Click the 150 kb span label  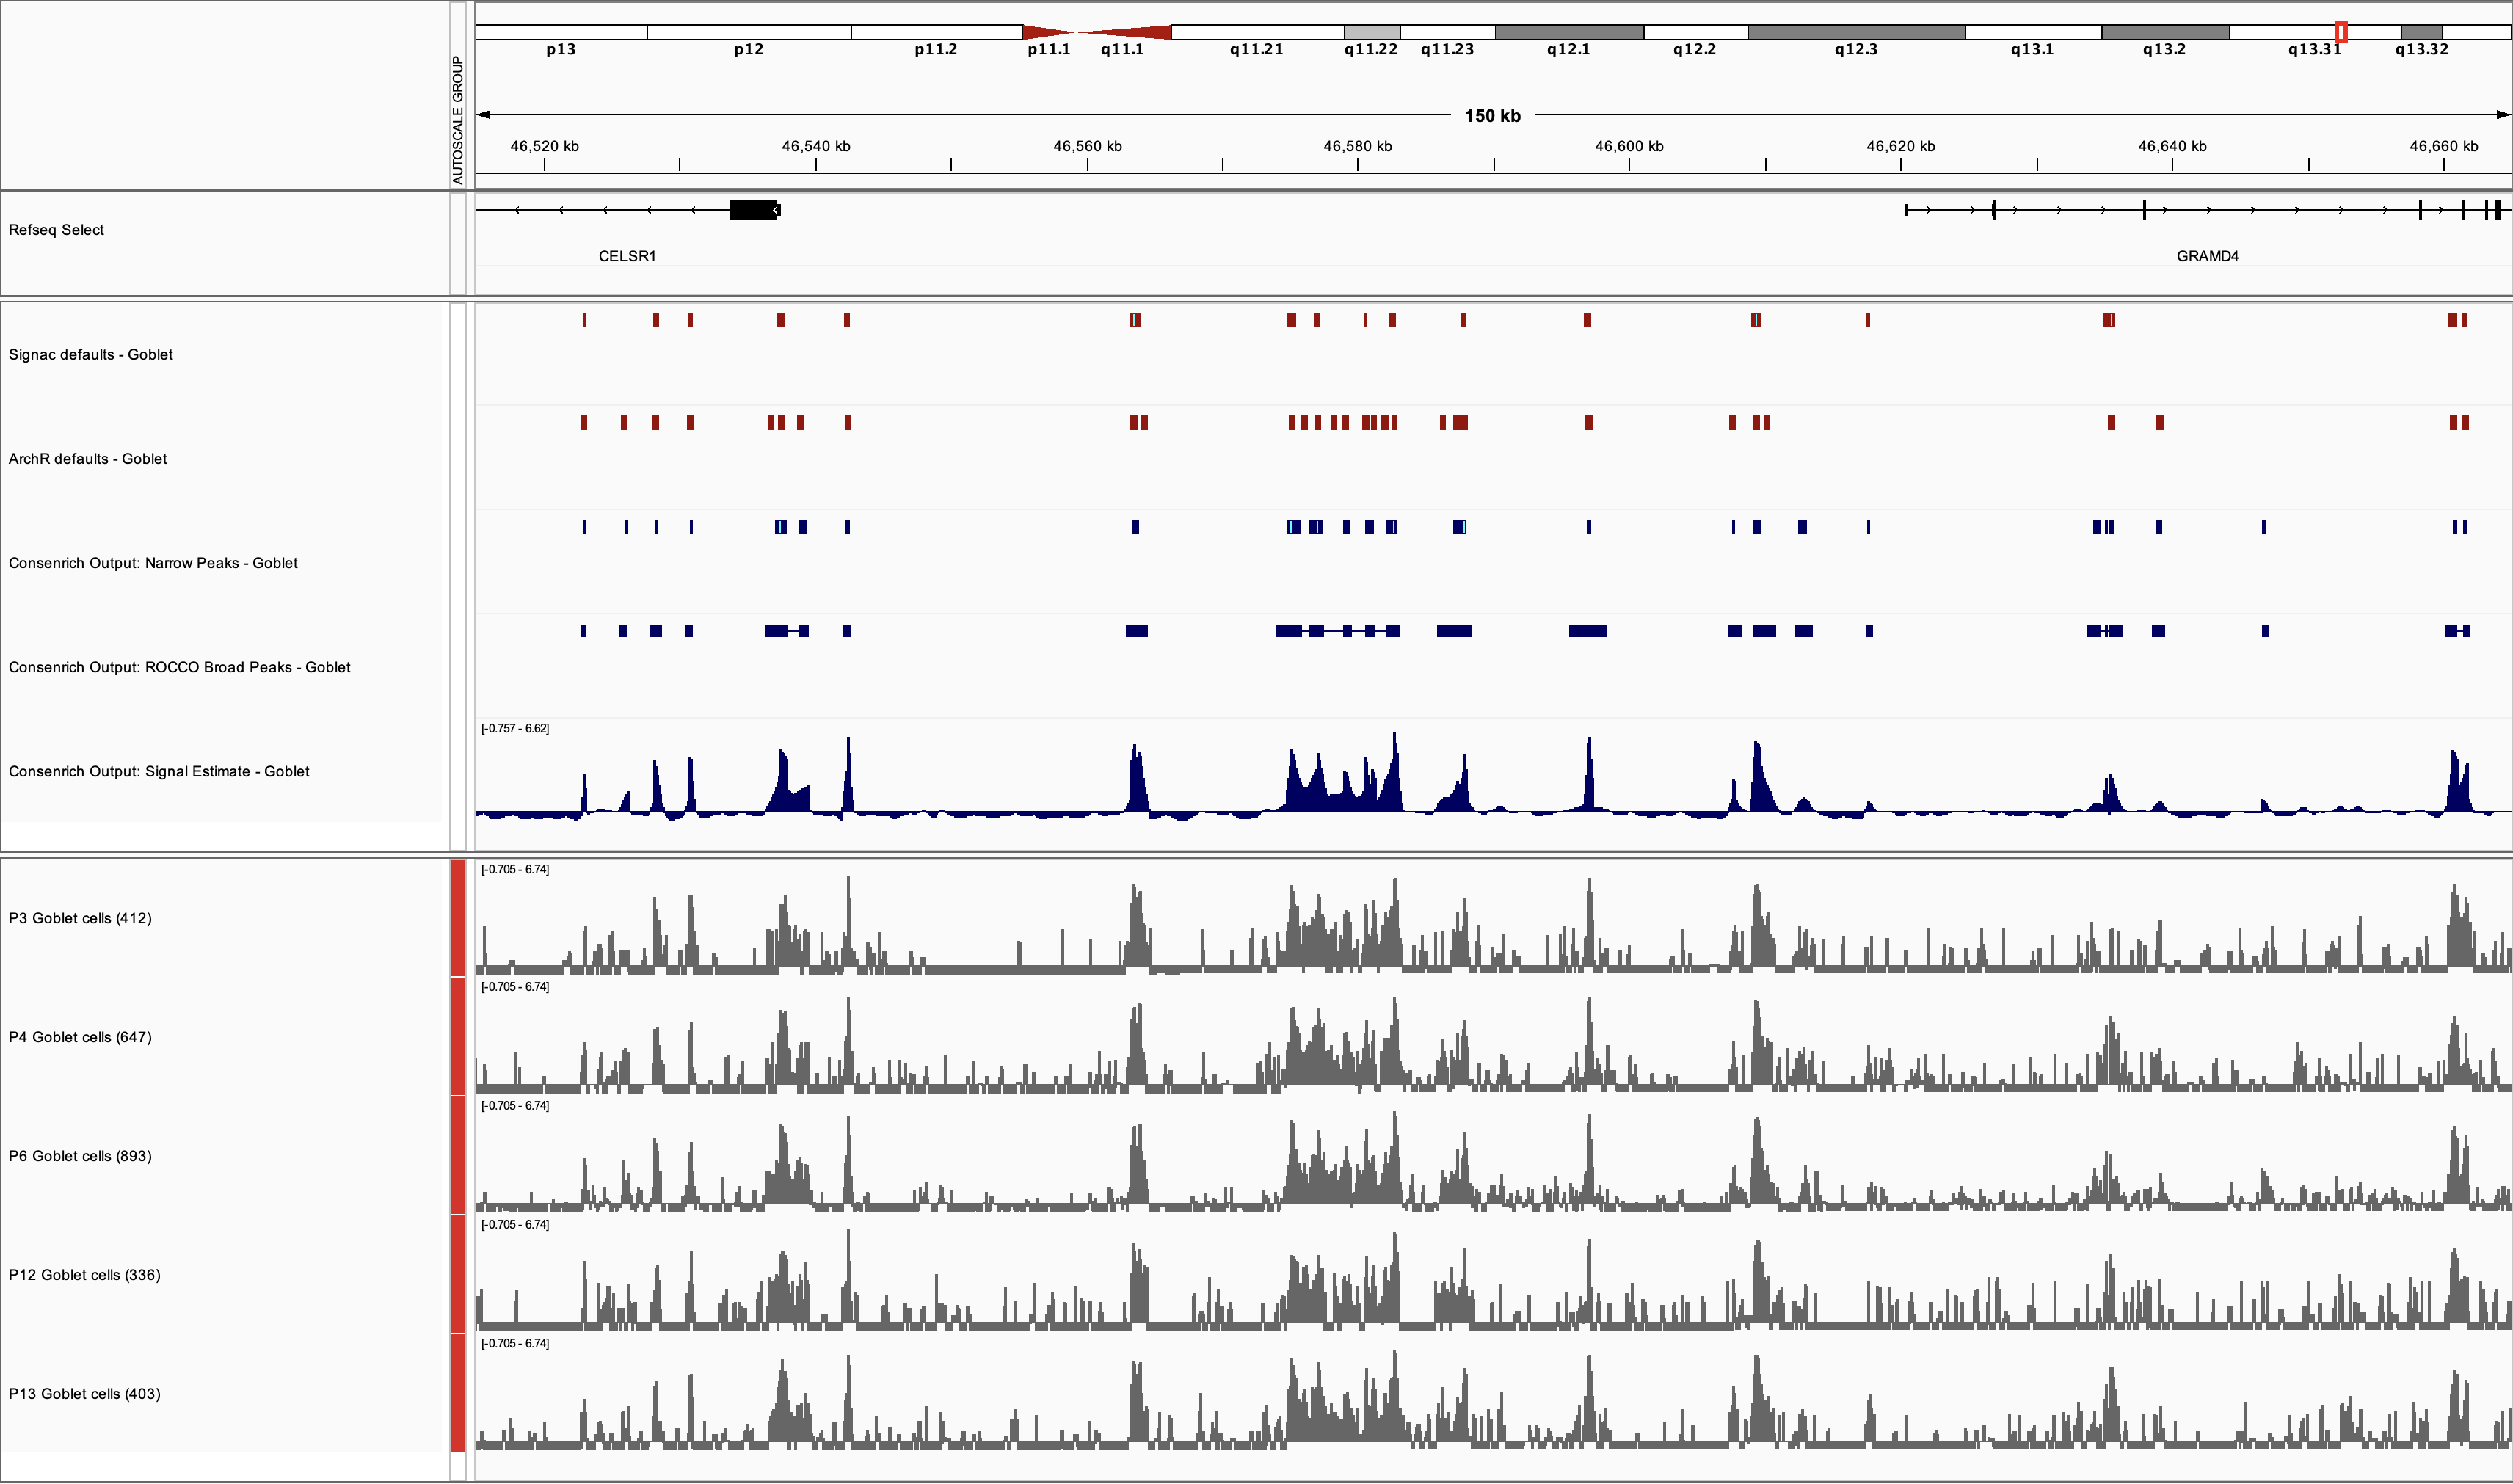click(1492, 116)
